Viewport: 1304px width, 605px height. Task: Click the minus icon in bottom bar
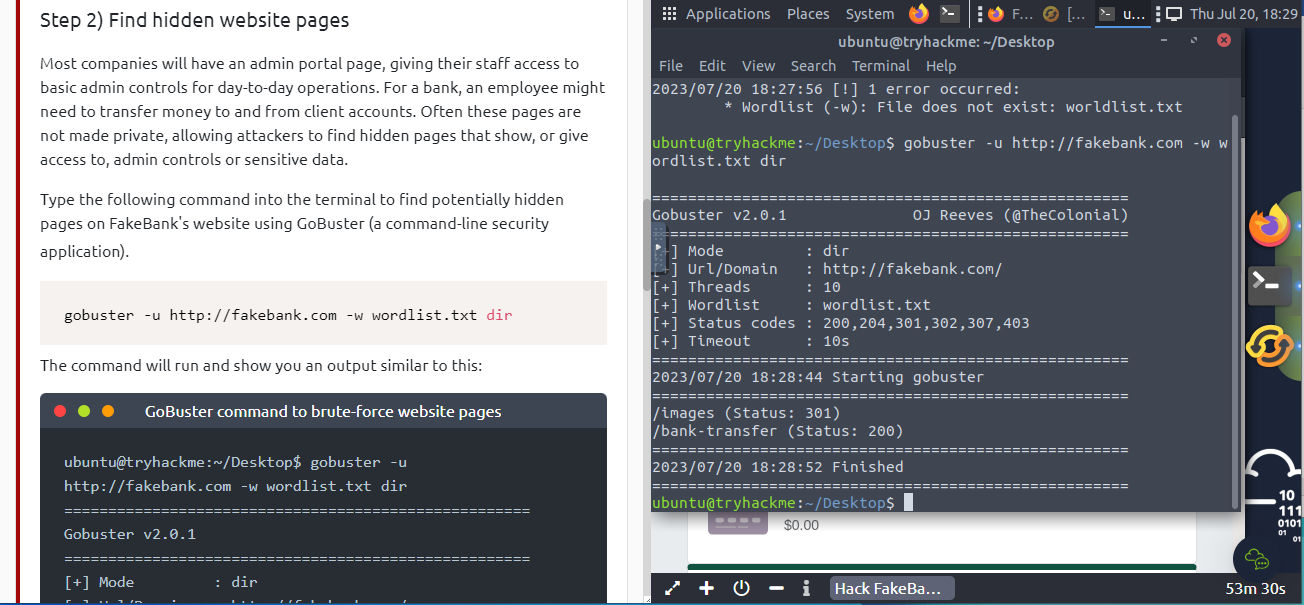[776, 588]
